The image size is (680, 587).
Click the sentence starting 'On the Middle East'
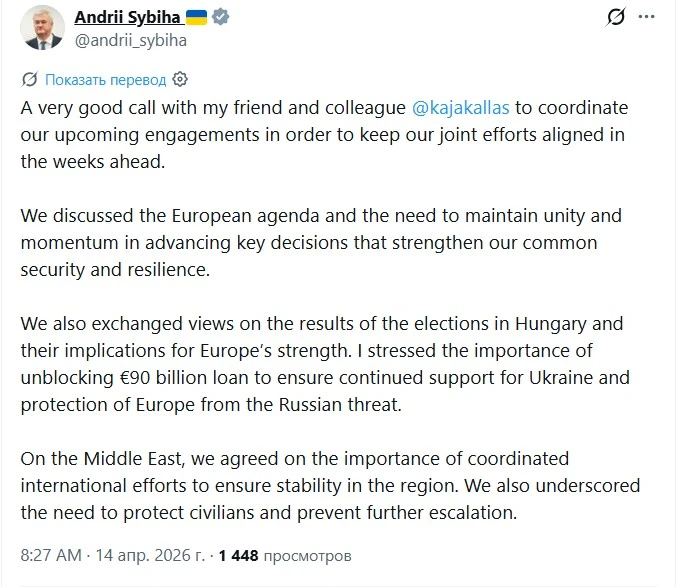click(295, 458)
